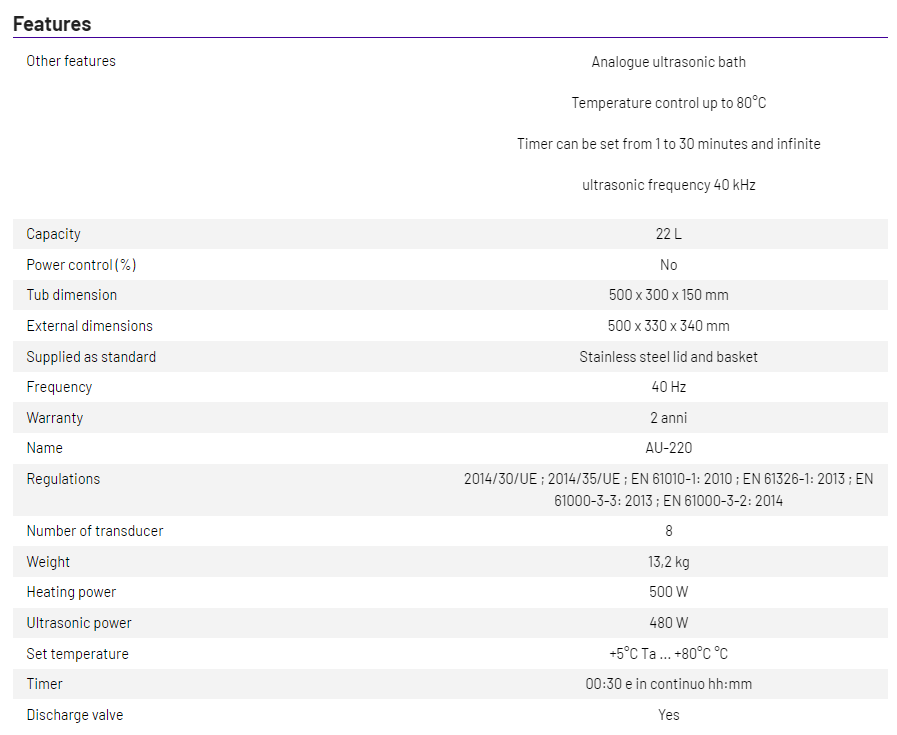897x735 pixels.
Task: Click 'Temperature control up to 80°C' text
Action: click(668, 103)
